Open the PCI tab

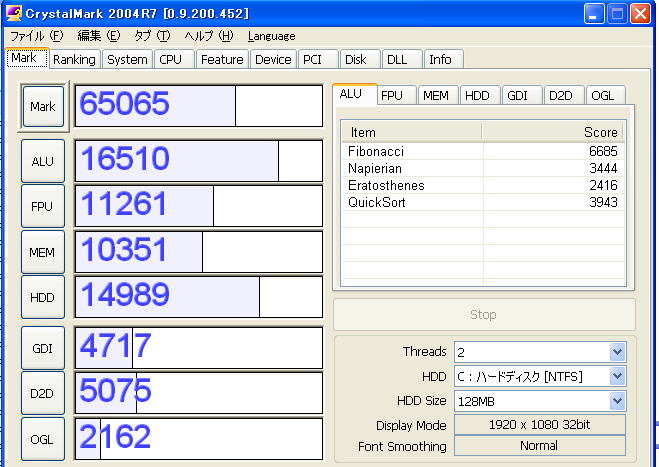pyautogui.click(x=318, y=59)
